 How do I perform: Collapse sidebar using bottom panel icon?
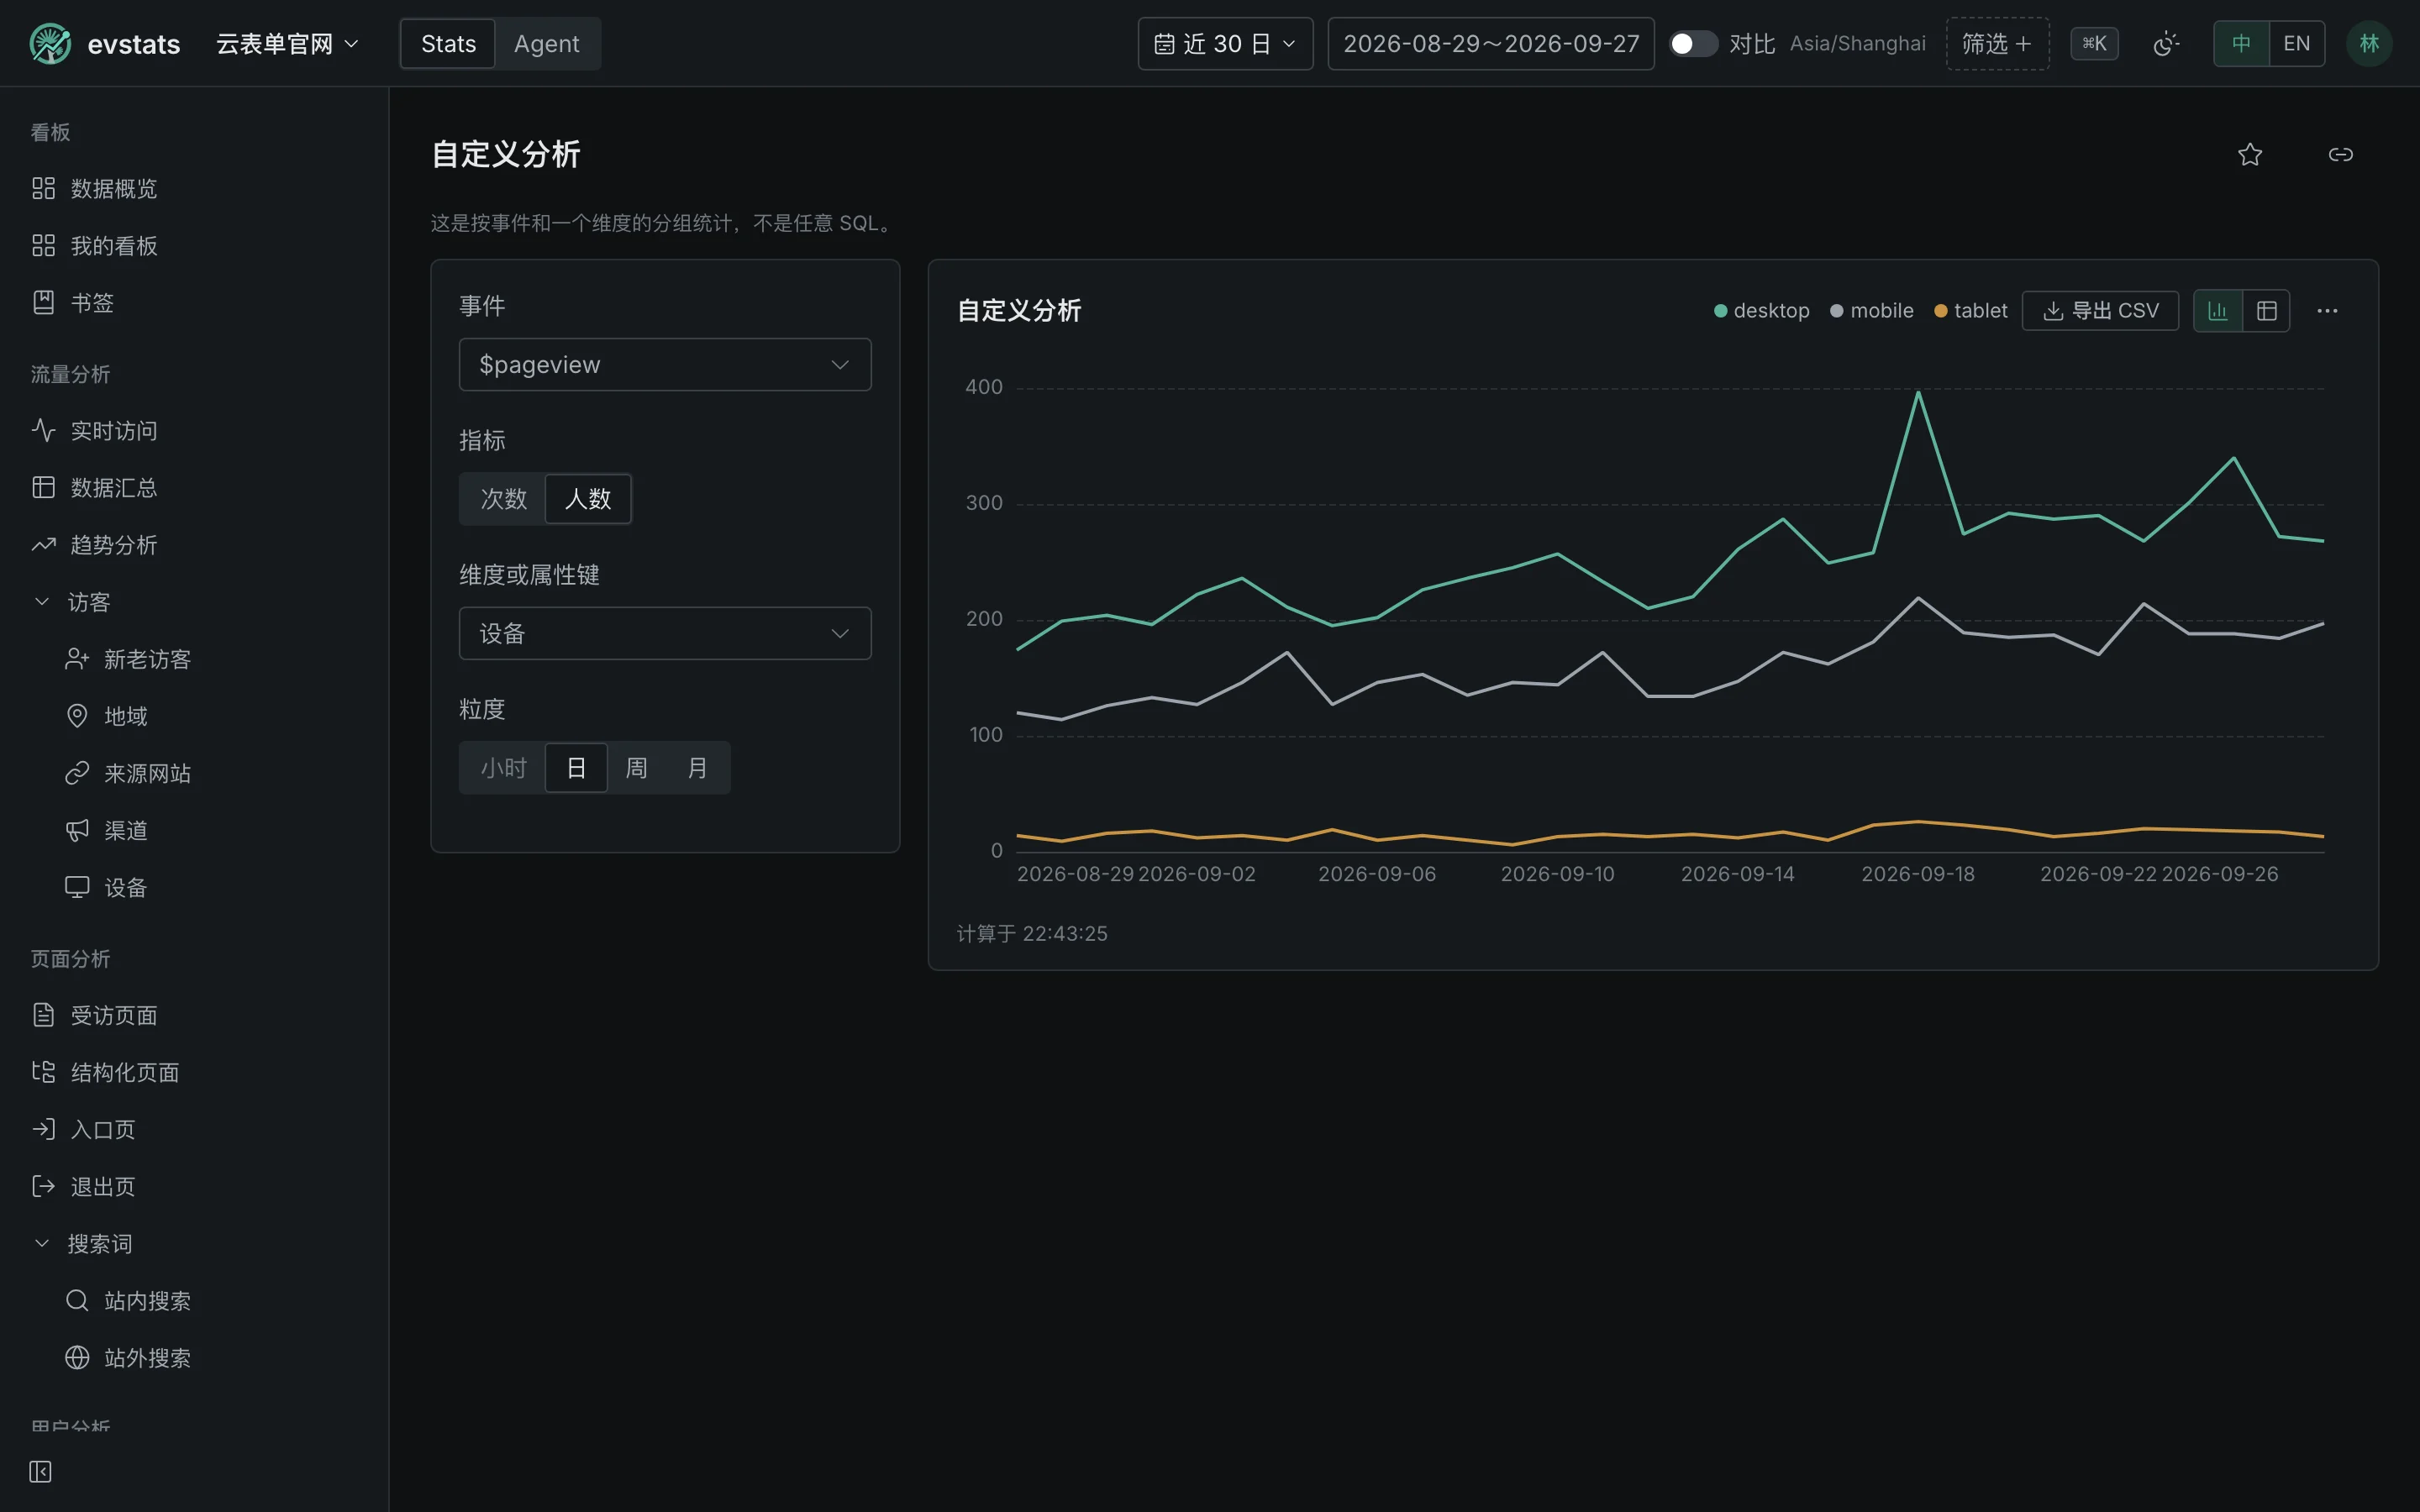pyautogui.click(x=40, y=1471)
